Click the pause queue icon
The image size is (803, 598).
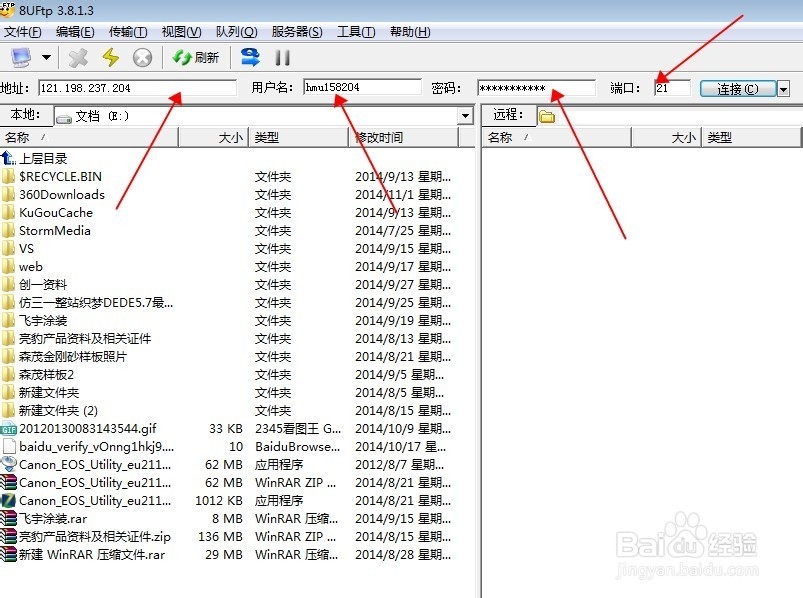(x=283, y=57)
